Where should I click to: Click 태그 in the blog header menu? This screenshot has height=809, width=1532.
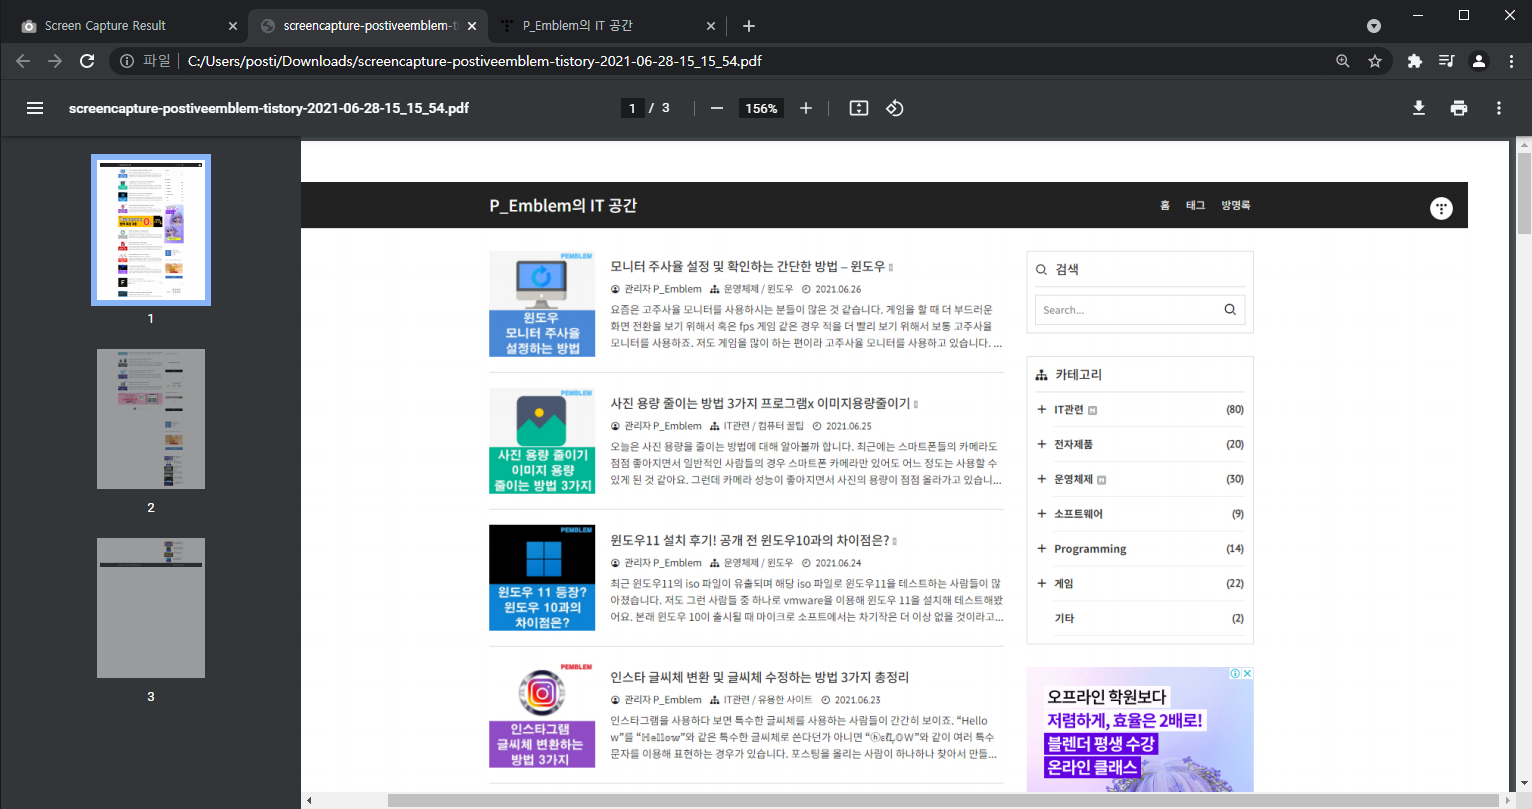pyautogui.click(x=1195, y=204)
